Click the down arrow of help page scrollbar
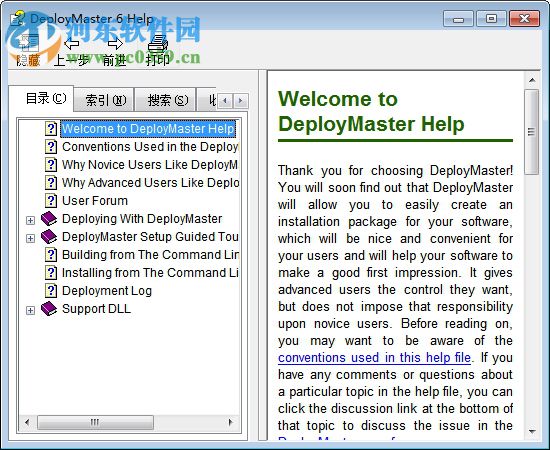The height and width of the screenshot is (450, 550). coord(532,431)
